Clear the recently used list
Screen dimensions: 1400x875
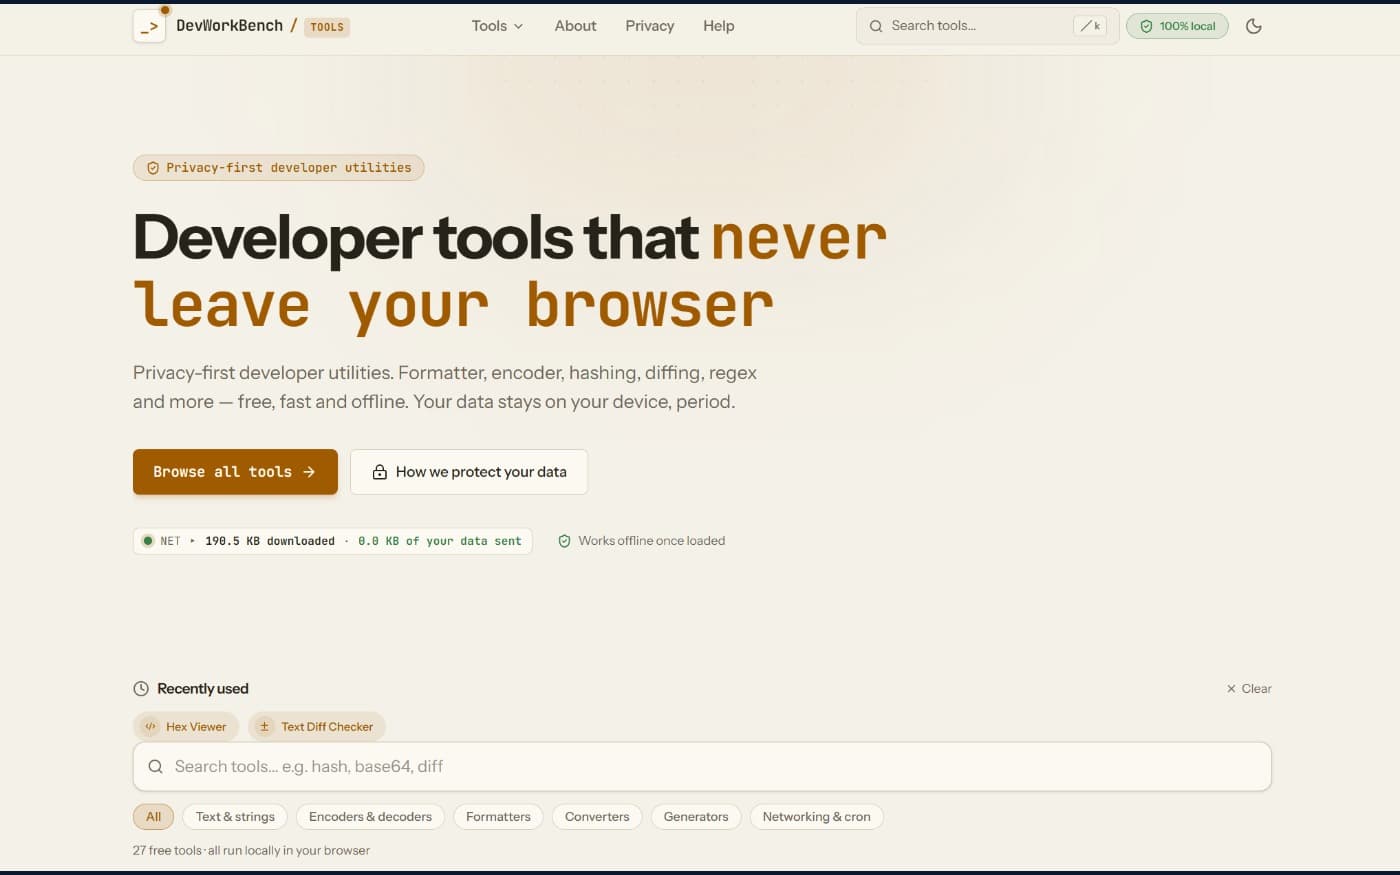1249,689
